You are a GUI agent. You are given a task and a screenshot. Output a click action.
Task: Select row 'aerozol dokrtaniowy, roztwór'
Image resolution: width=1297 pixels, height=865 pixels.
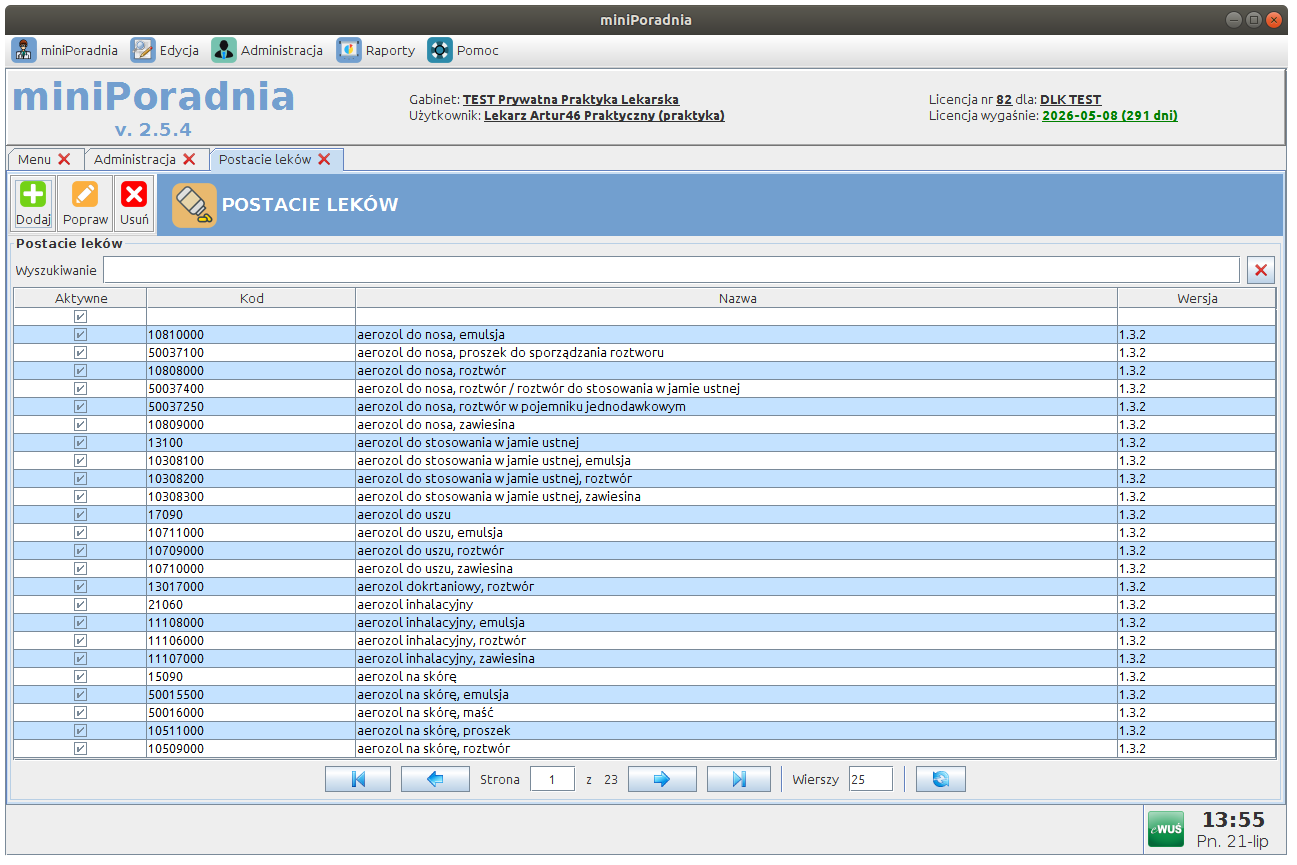click(x=645, y=587)
